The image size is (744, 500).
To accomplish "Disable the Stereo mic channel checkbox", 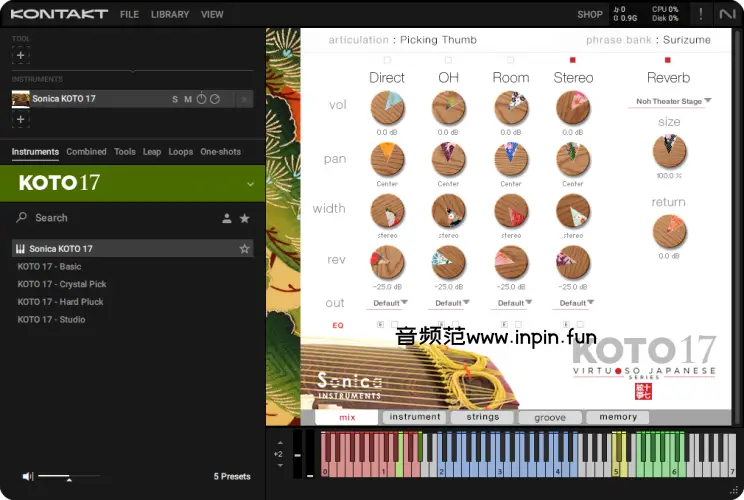I will point(573,60).
